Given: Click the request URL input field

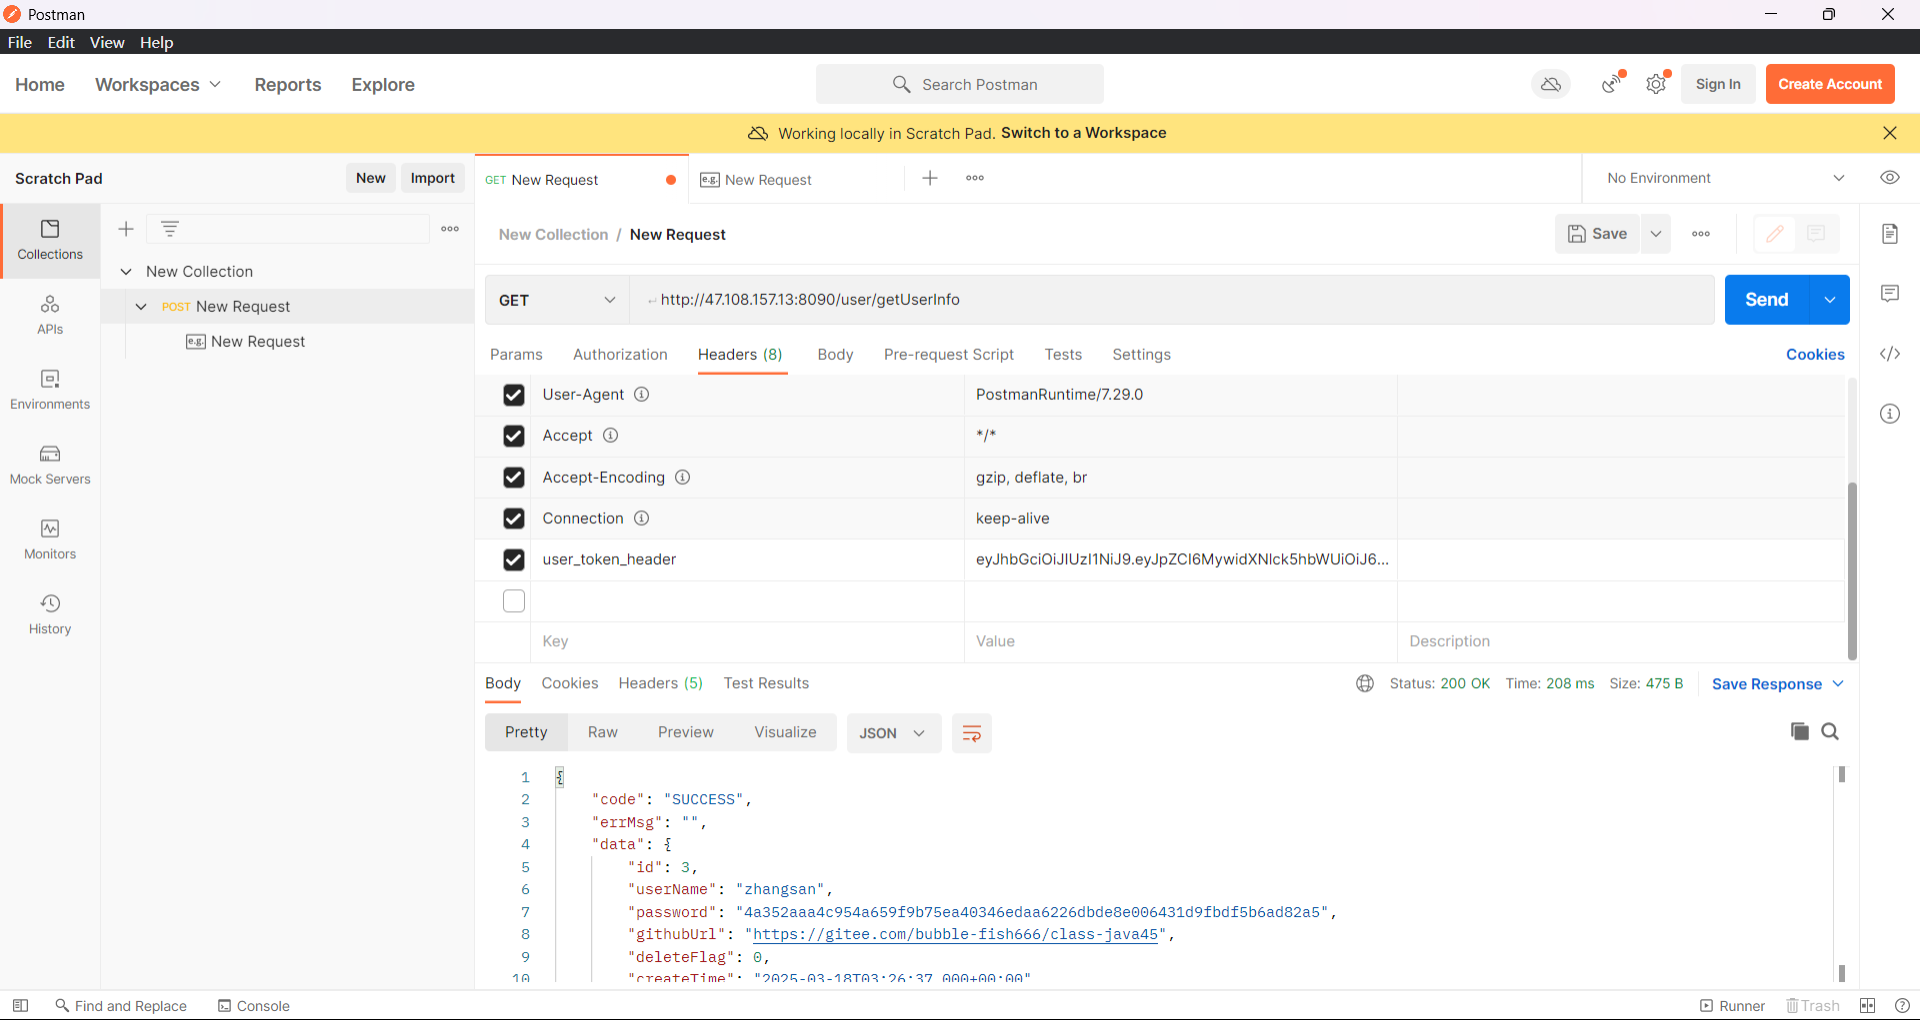Looking at the screenshot, I should (x=1172, y=300).
